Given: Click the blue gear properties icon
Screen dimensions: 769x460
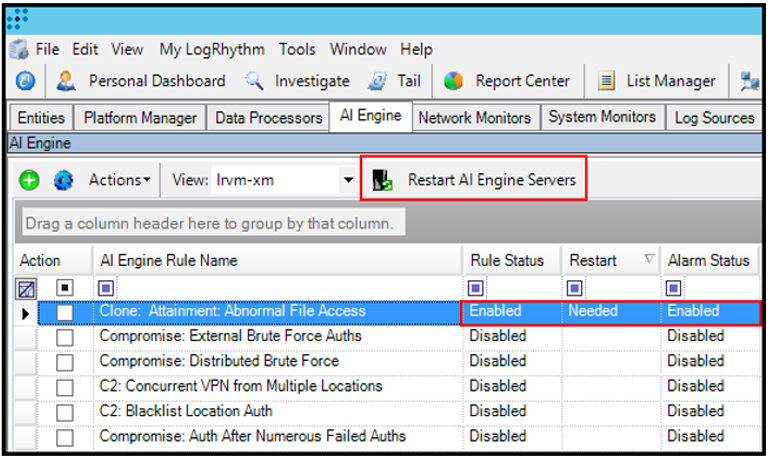Looking at the screenshot, I should point(63,180).
